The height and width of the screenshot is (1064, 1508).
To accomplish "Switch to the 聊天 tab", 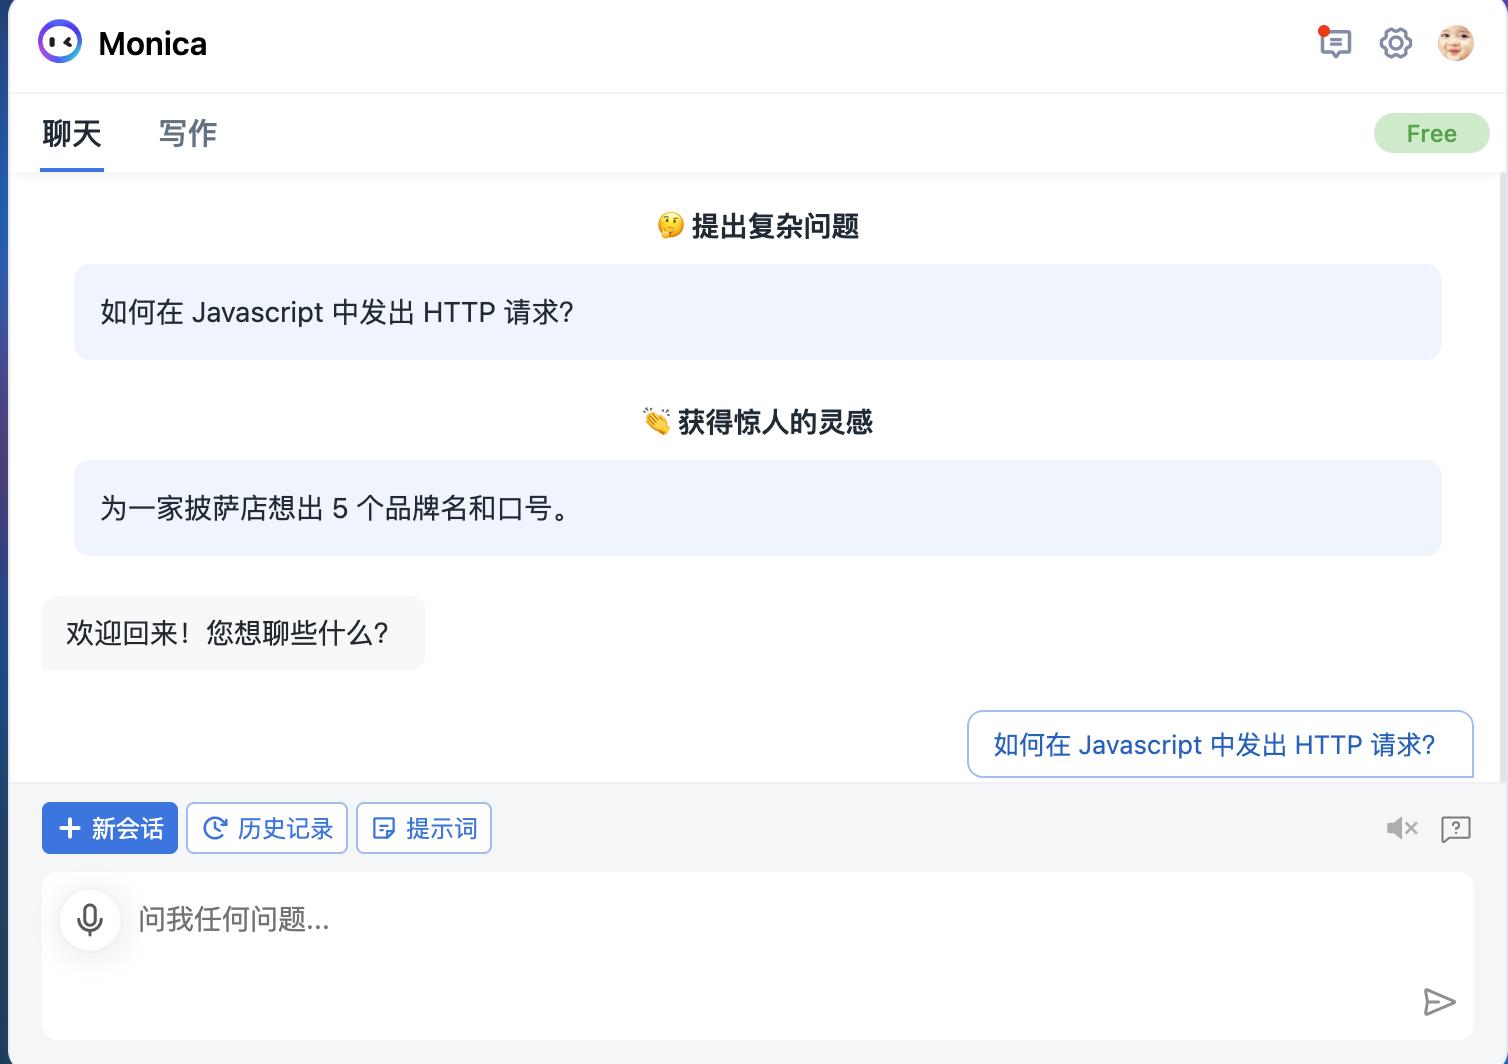I will (72, 134).
